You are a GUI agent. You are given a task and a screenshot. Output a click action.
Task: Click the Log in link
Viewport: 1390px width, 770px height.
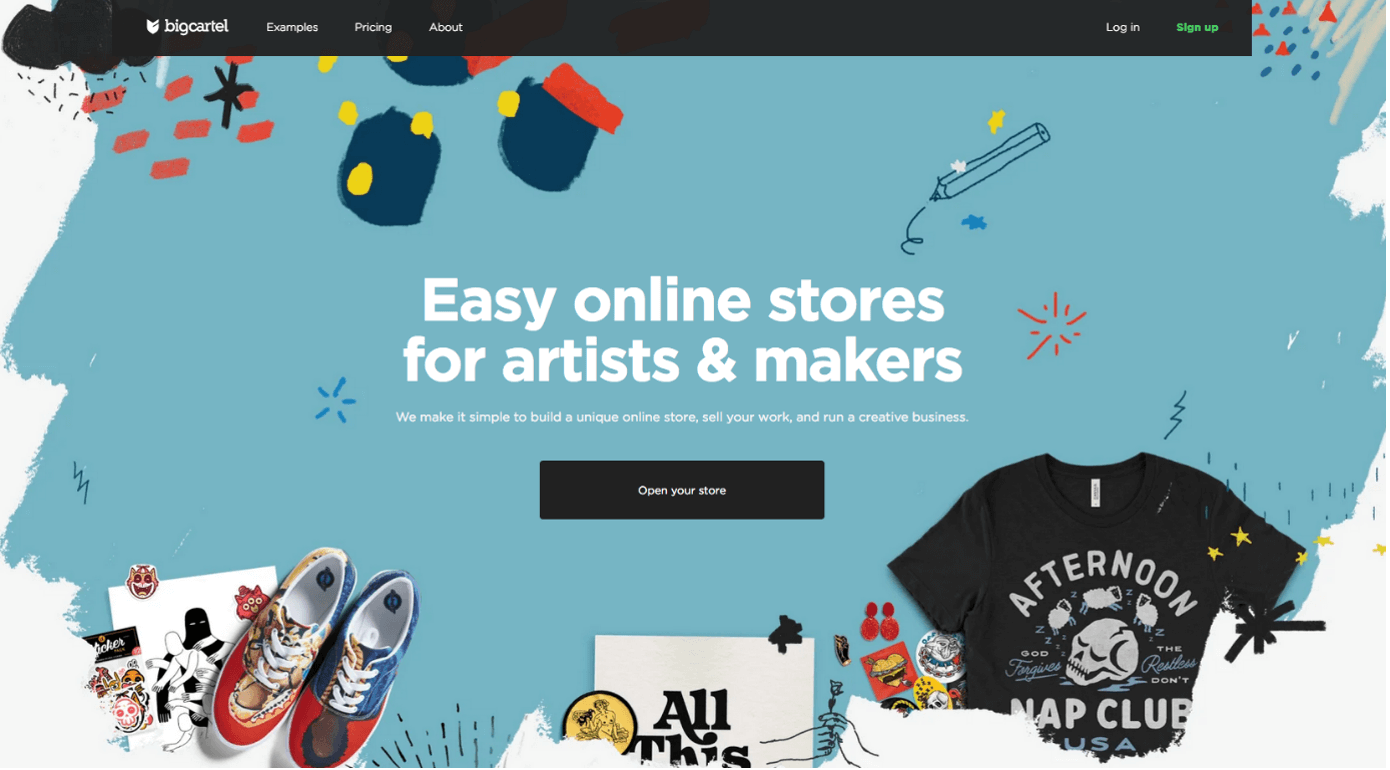pyautogui.click(x=1123, y=27)
